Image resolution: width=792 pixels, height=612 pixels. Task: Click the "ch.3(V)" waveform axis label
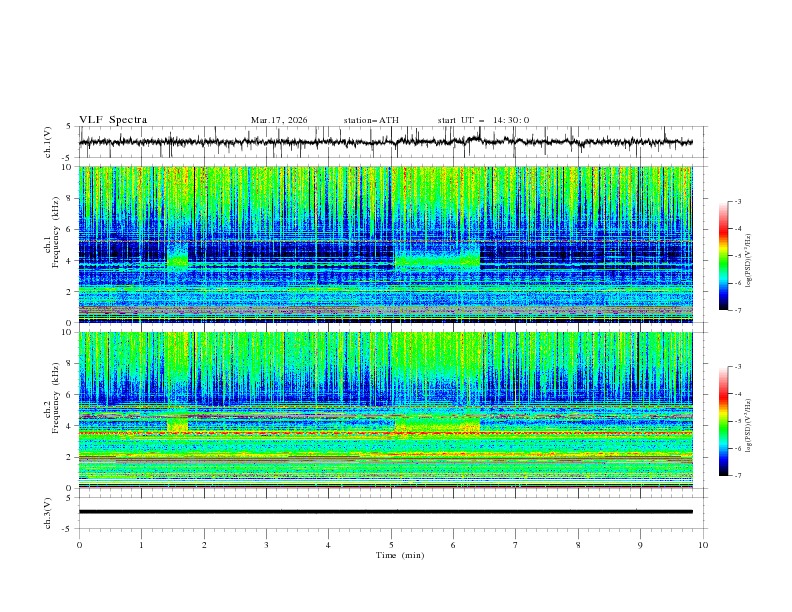48,513
